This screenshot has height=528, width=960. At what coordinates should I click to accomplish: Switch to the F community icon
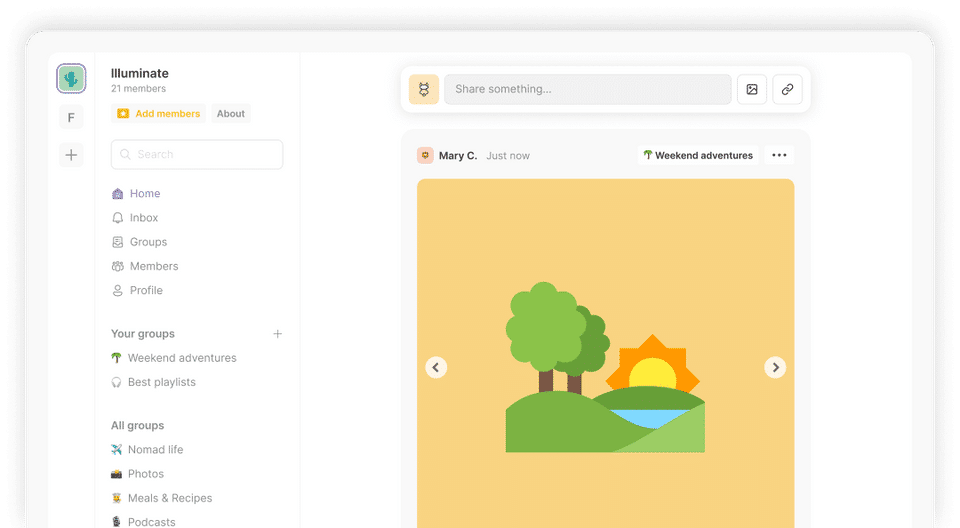[x=71, y=118]
